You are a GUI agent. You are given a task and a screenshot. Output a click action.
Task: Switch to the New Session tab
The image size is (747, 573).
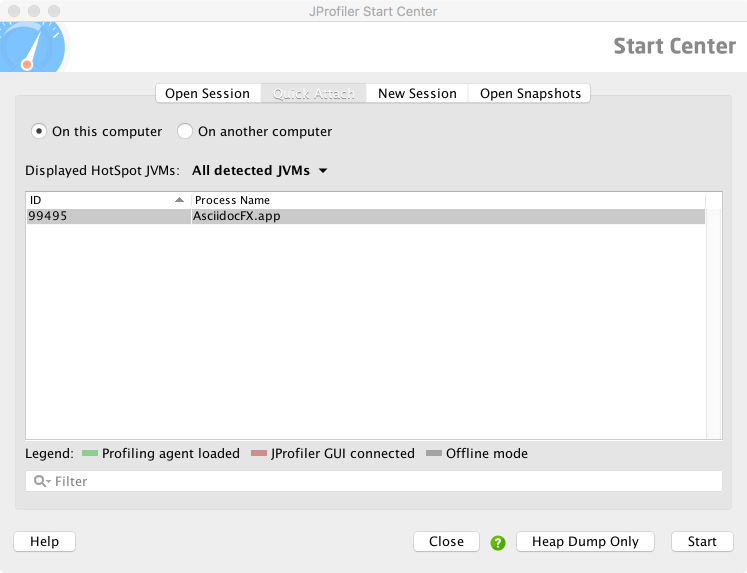pyautogui.click(x=417, y=93)
